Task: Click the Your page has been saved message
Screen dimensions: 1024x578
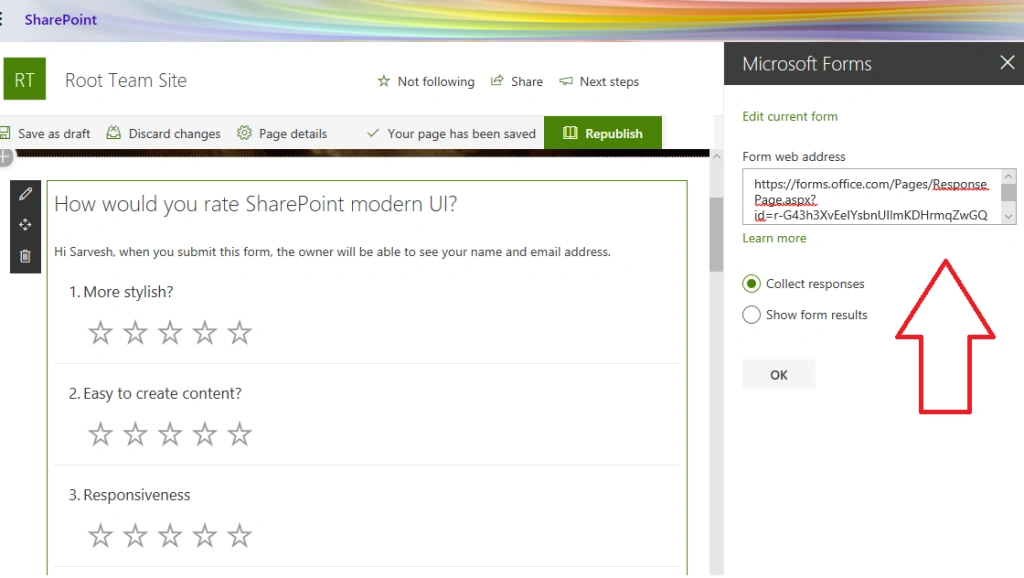Action: point(461,134)
